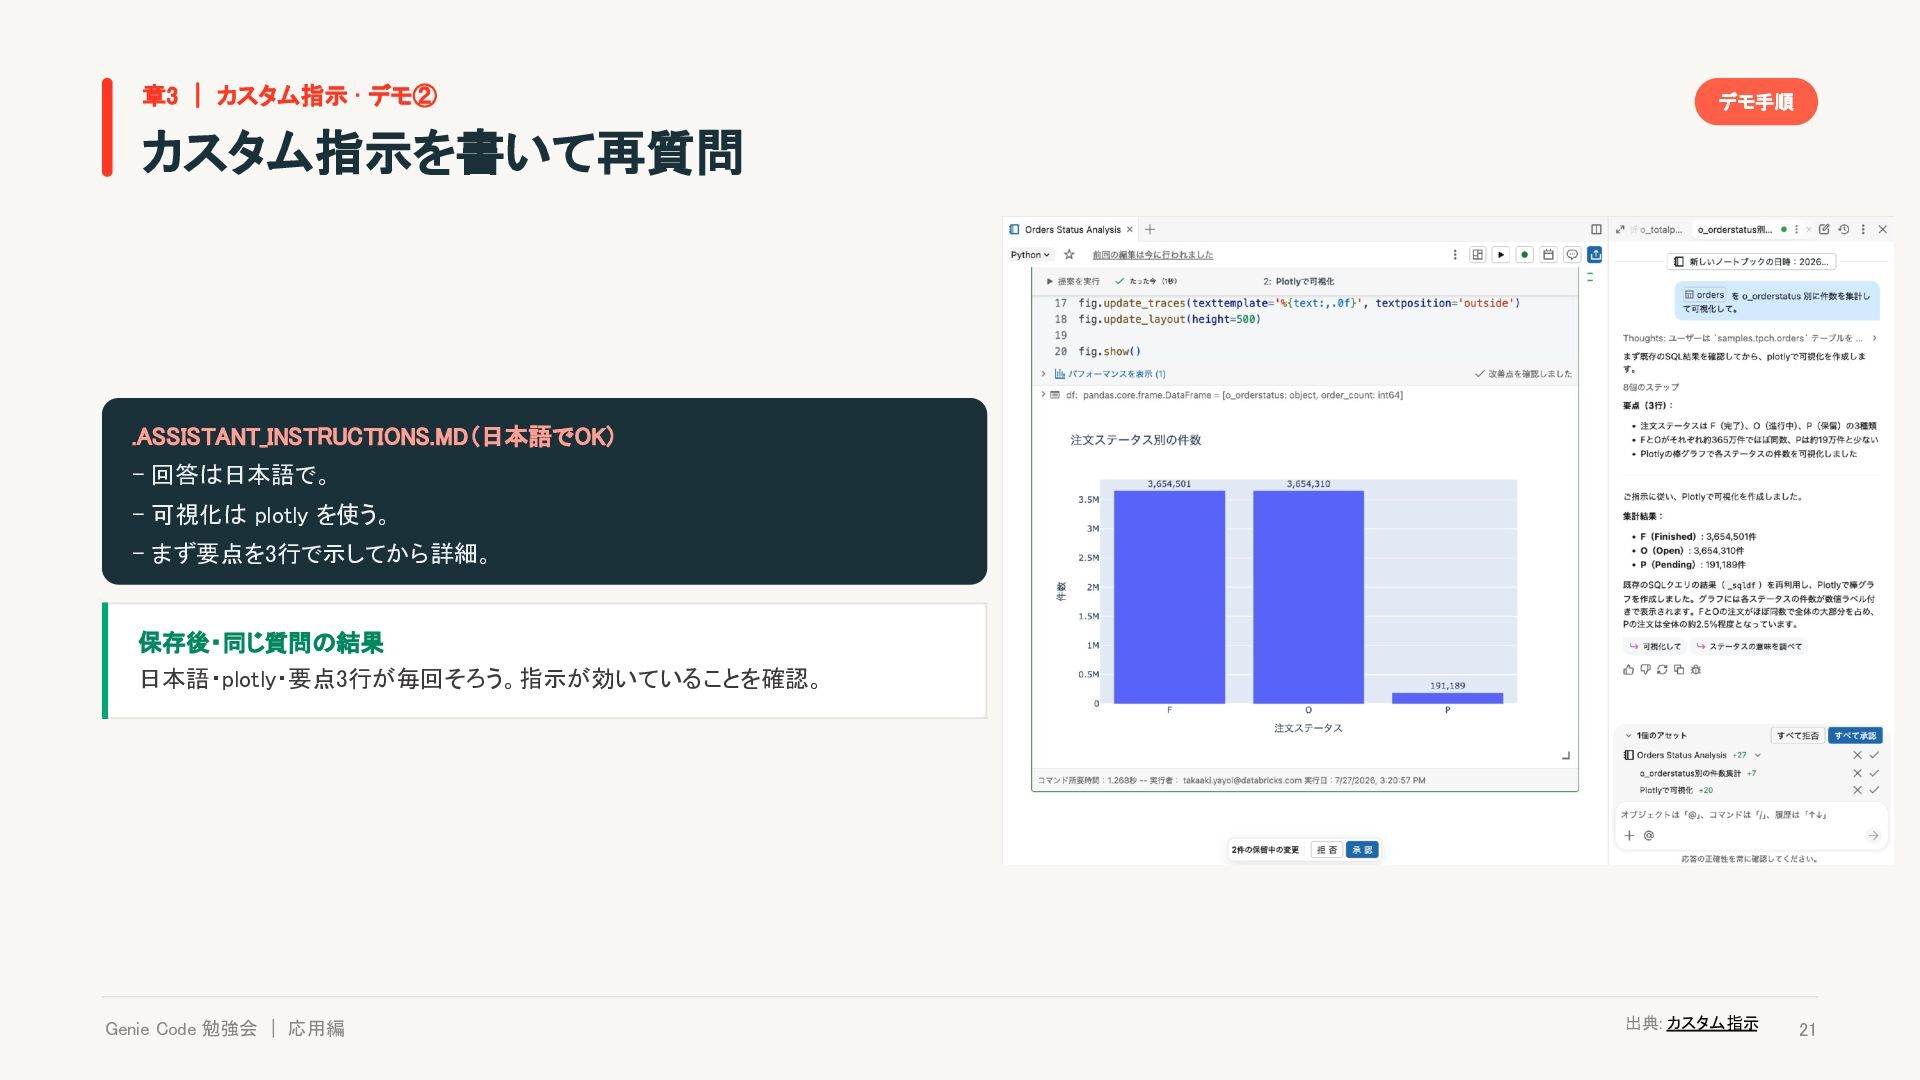Click the new chat edit icon
Screen dimensions: 1920x1080
click(1824, 229)
